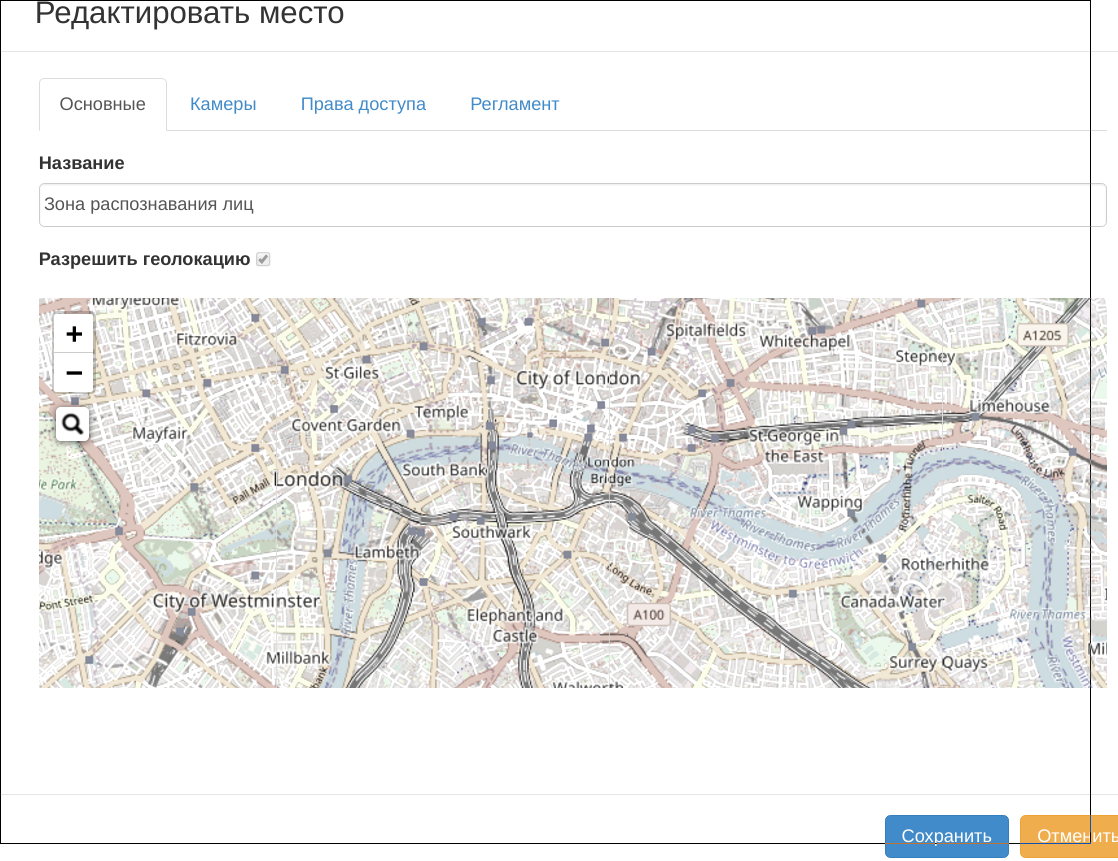Screen dimensions: 1118x861
Task: Click the Covent Garden label on map
Action: point(346,426)
